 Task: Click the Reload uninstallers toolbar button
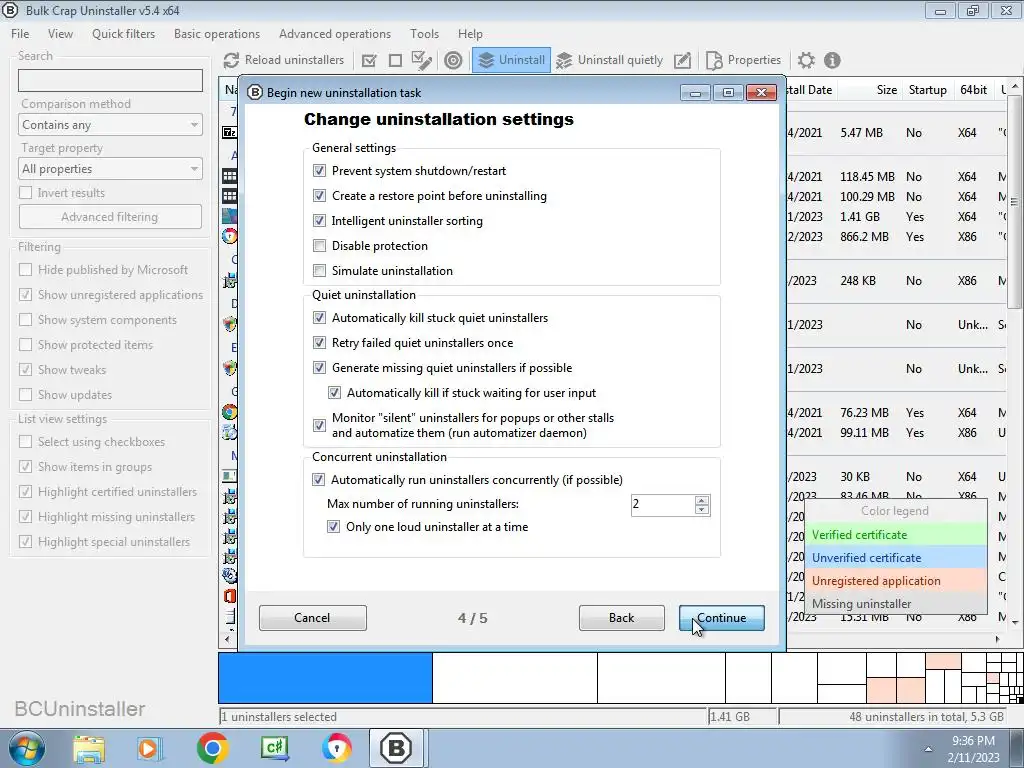pyautogui.click(x=283, y=60)
